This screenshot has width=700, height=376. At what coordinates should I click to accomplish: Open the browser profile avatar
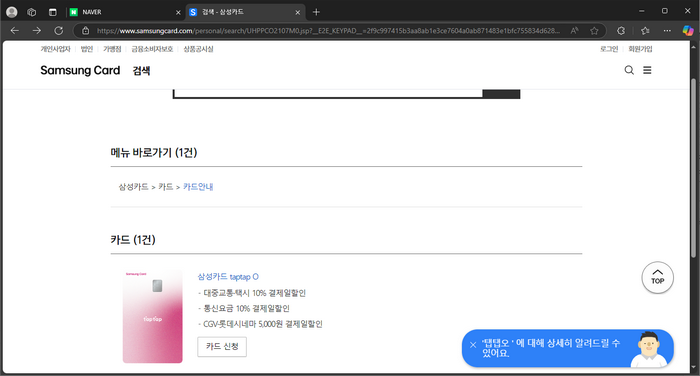coord(12,12)
